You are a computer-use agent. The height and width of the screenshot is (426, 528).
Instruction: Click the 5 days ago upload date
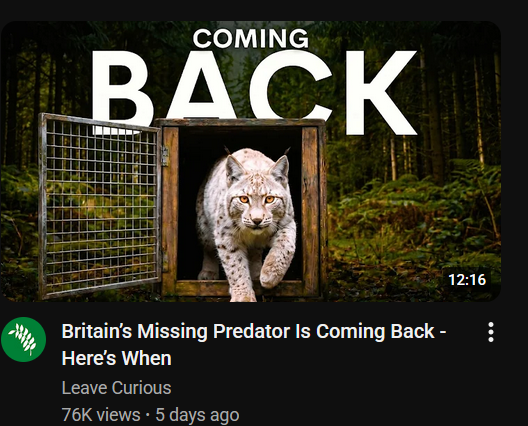pos(197,415)
